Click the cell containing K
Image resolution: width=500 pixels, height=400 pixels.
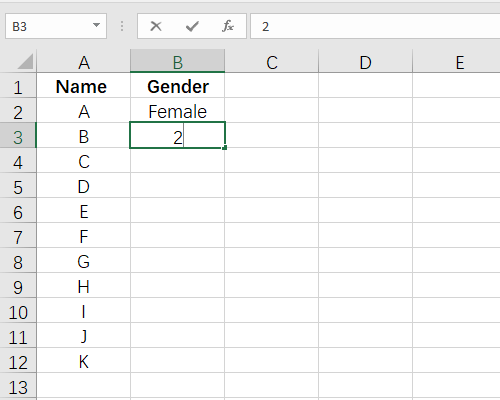[83, 360]
